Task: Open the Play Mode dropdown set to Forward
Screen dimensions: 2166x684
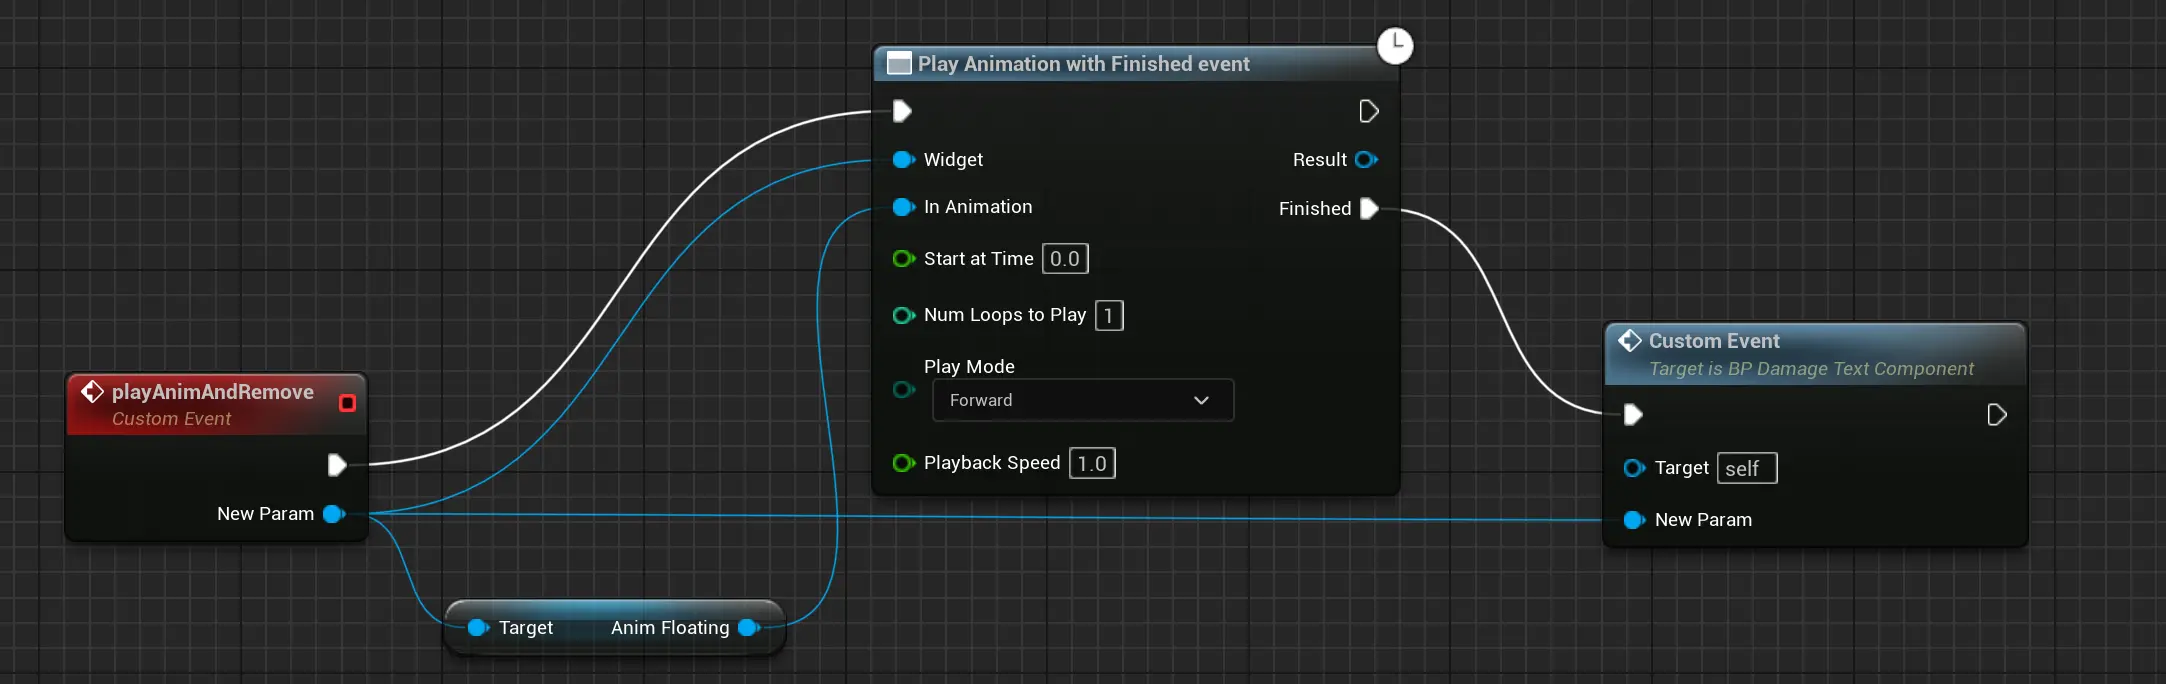Action: coord(1082,400)
